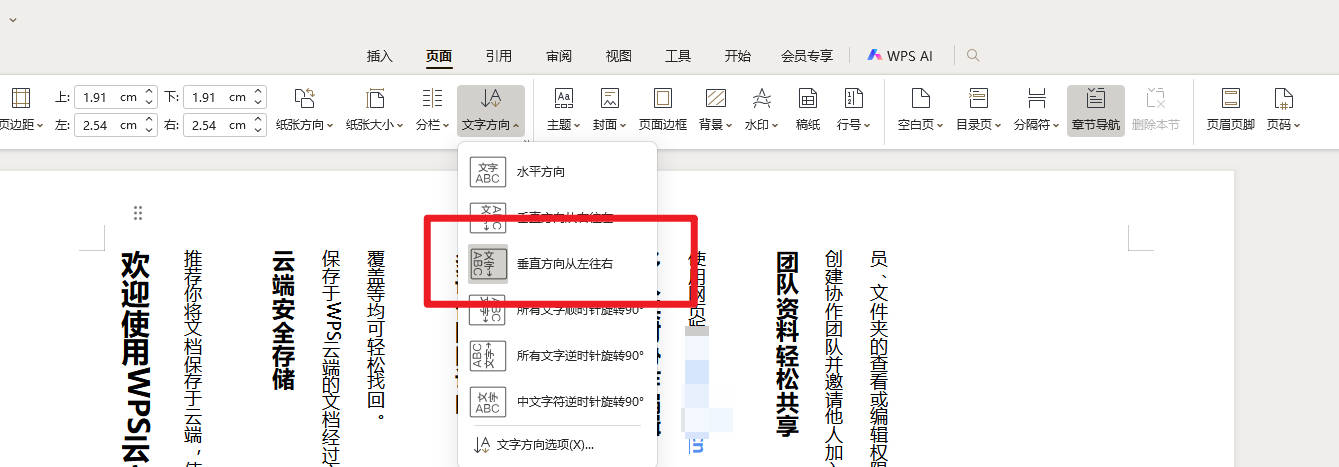Open the 工具 tab
The height and width of the screenshot is (467, 1339).
678,56
